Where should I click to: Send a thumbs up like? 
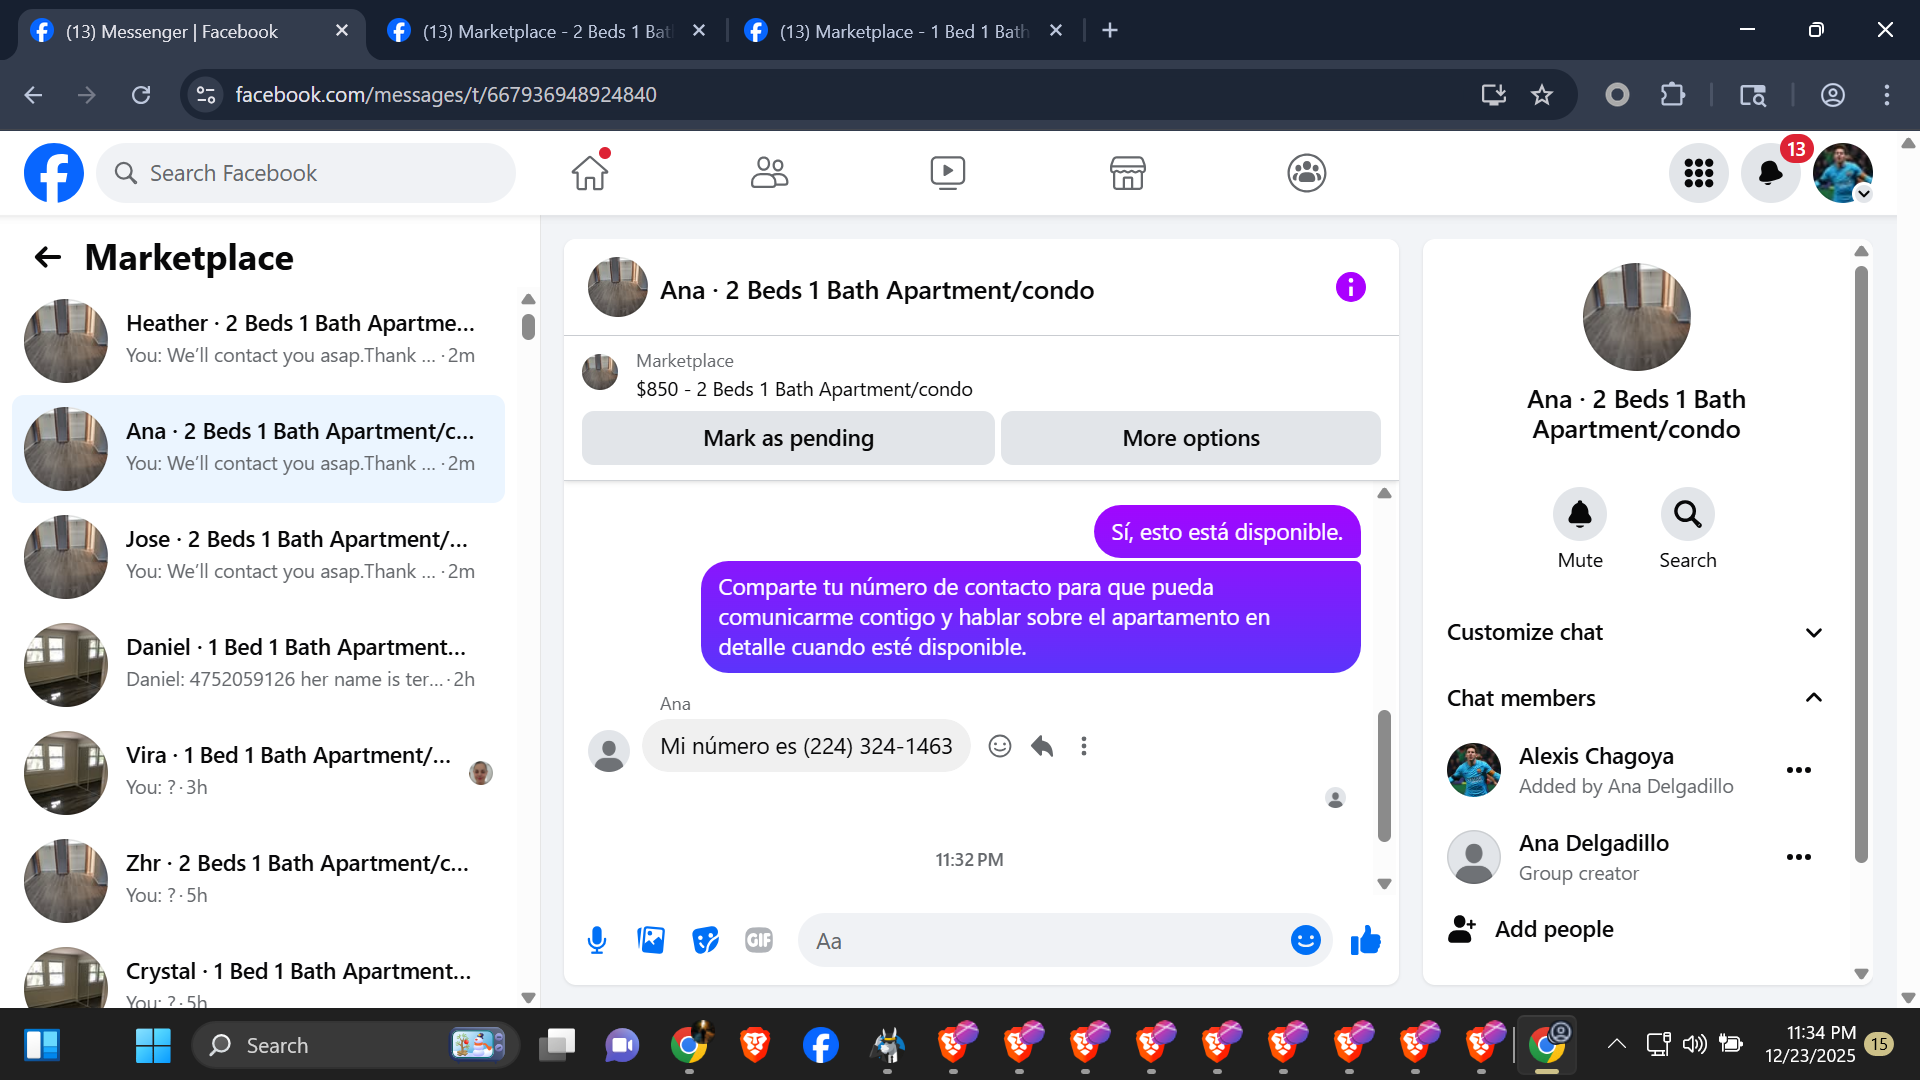click(1365, 940)
